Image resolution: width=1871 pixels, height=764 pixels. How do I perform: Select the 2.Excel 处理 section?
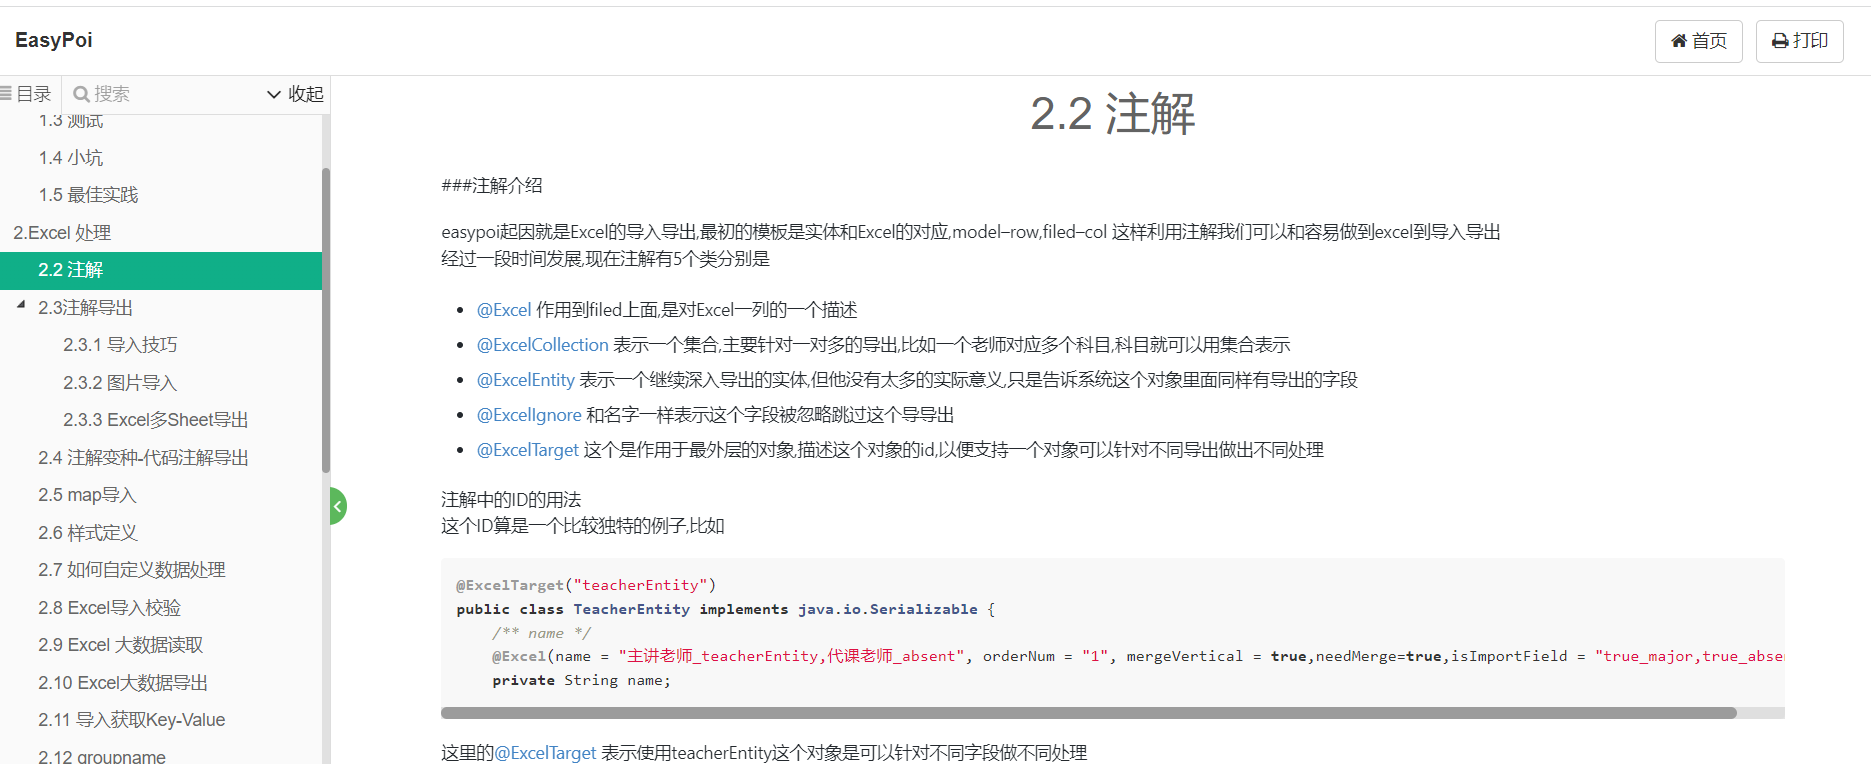point(62,233)
